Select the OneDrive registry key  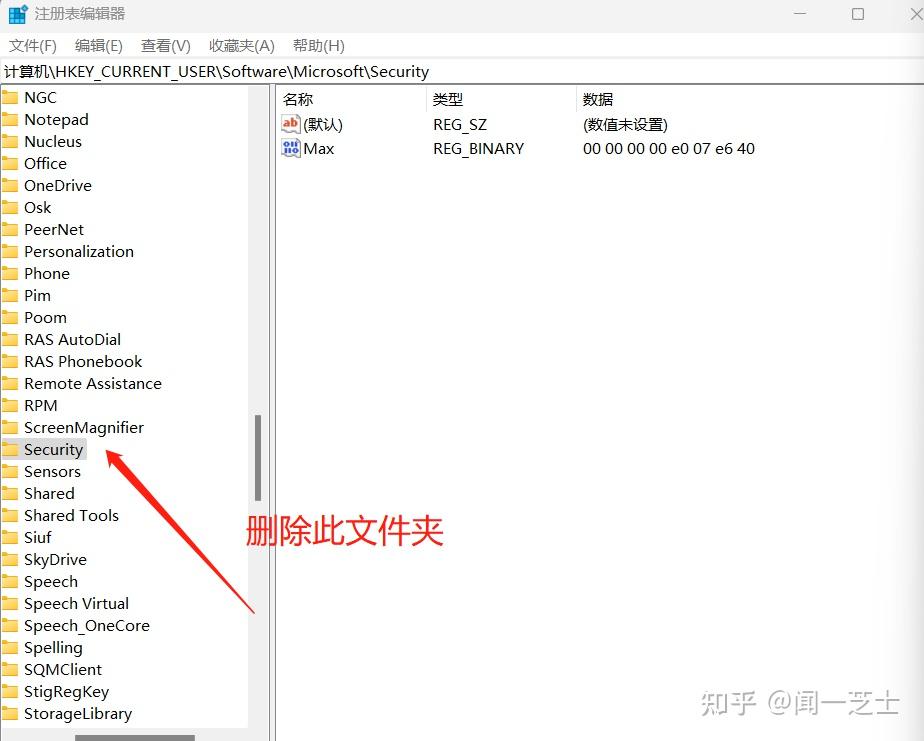click(58, 185)
